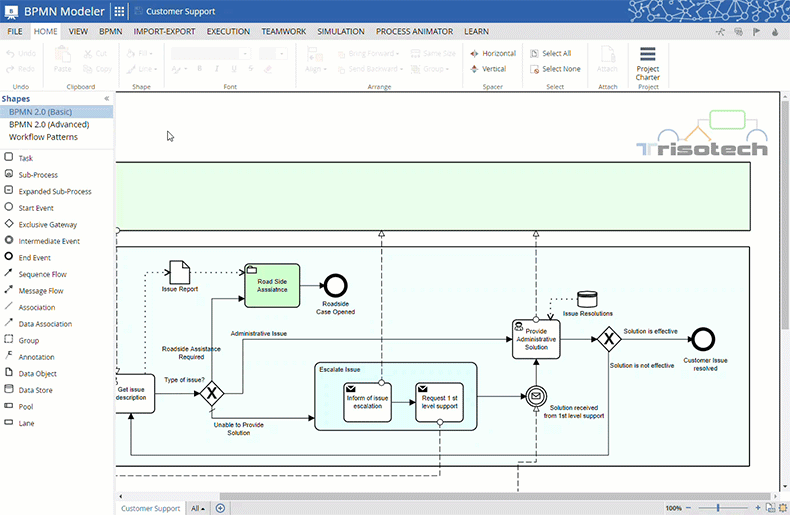Open the font size combo box

tap(273, 53)
